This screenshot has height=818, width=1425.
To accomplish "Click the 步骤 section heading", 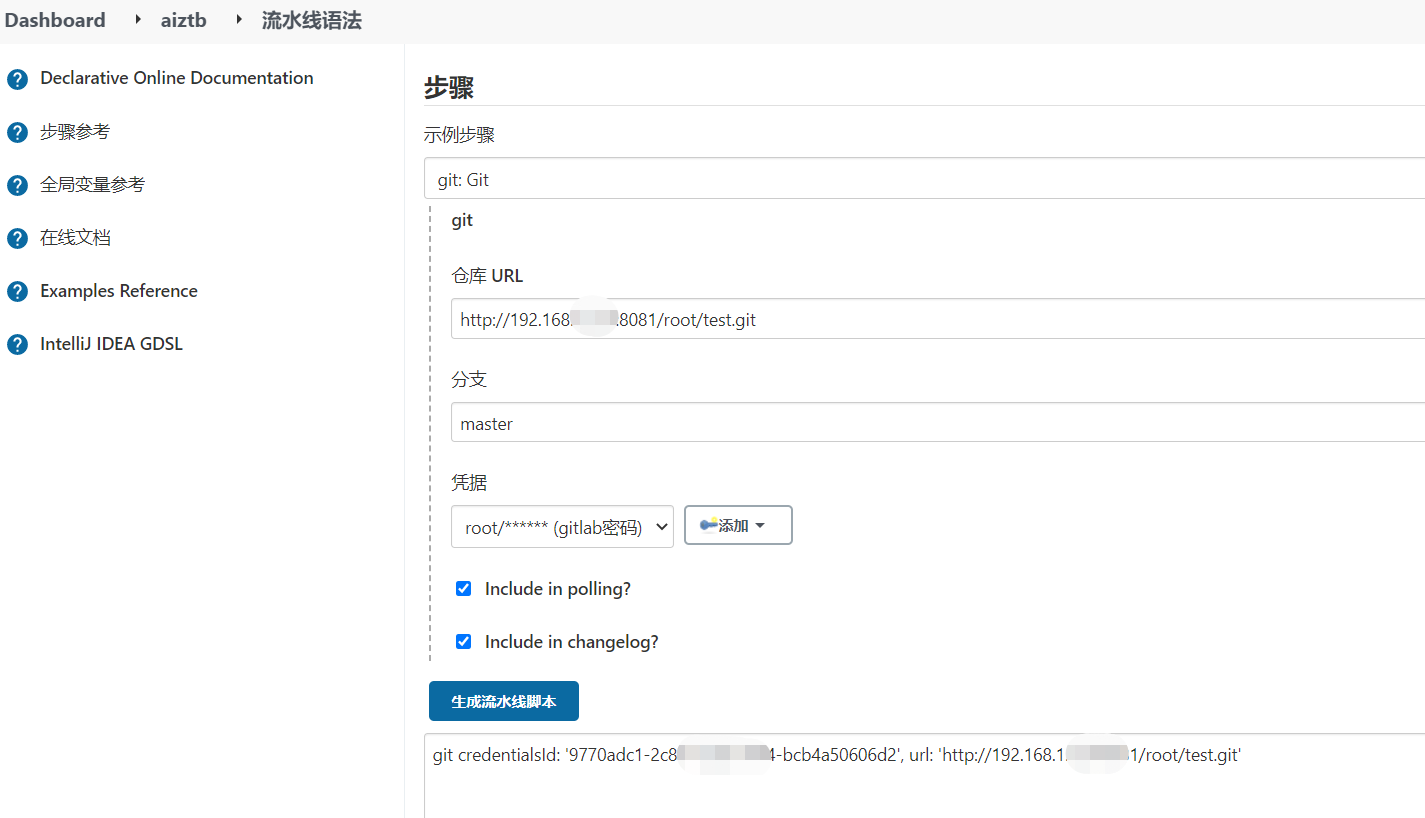I will pyautogui.click(x=449, y=88).
